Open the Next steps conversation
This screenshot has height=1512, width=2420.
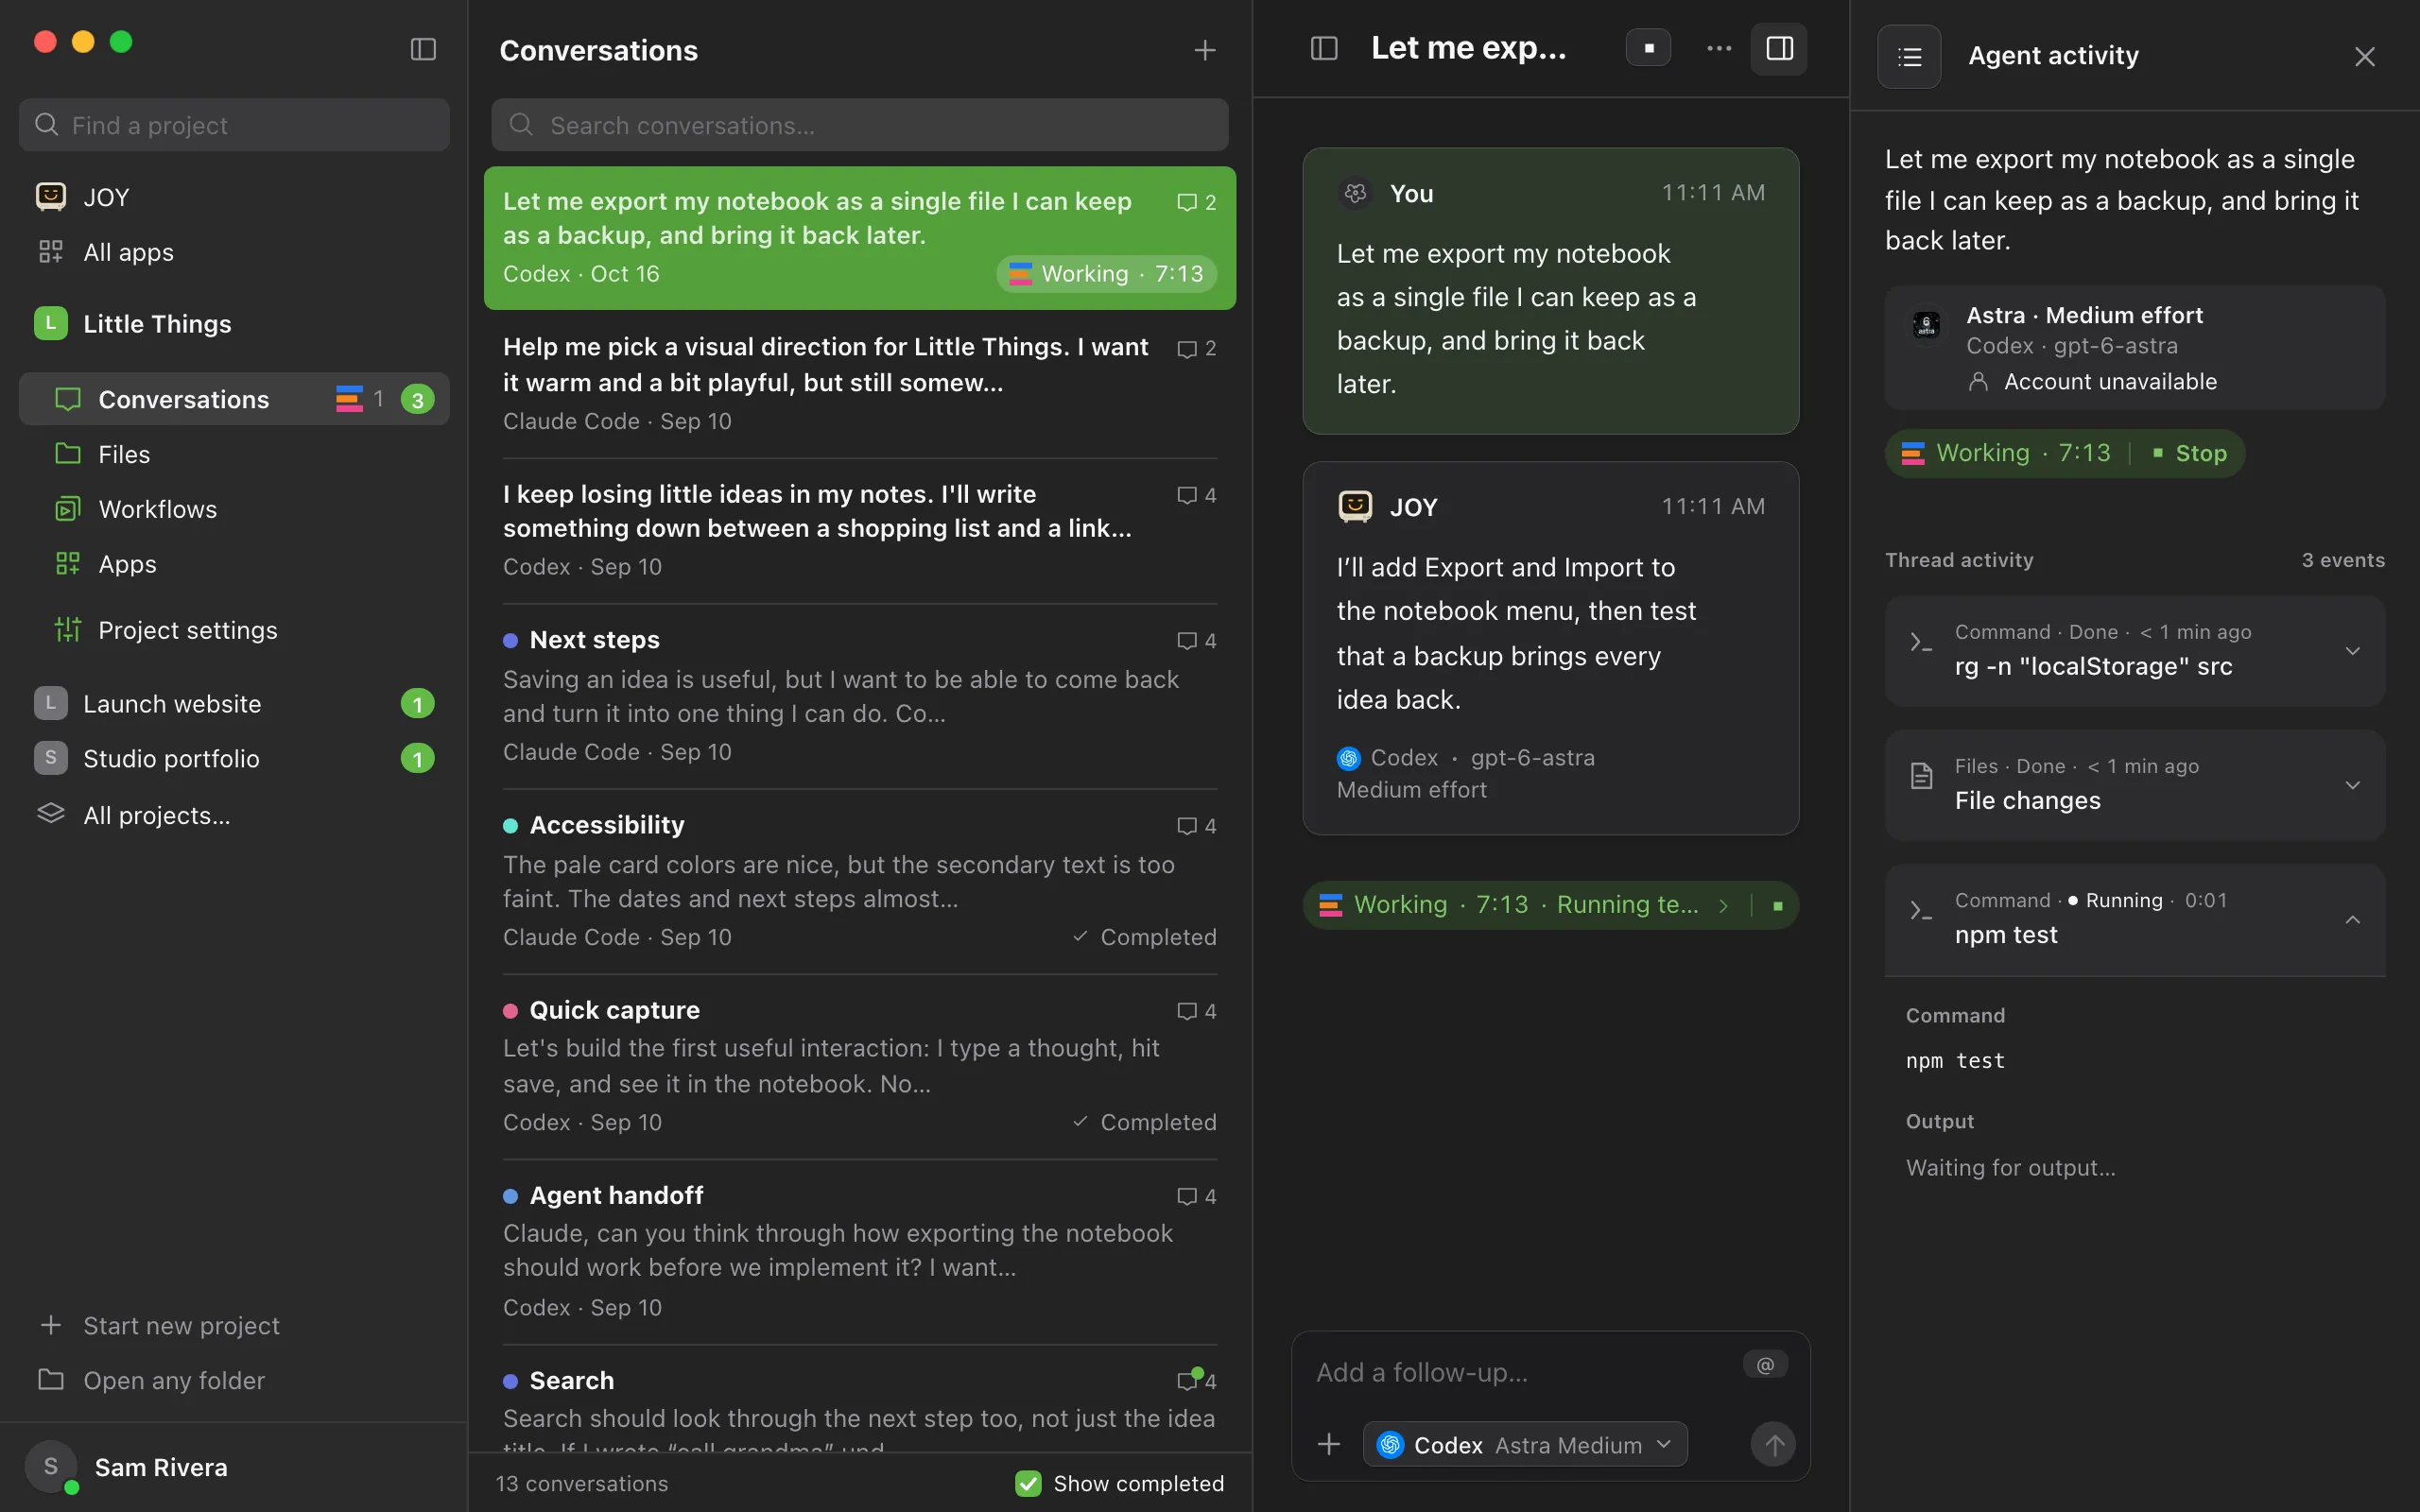tap(860, 696)
